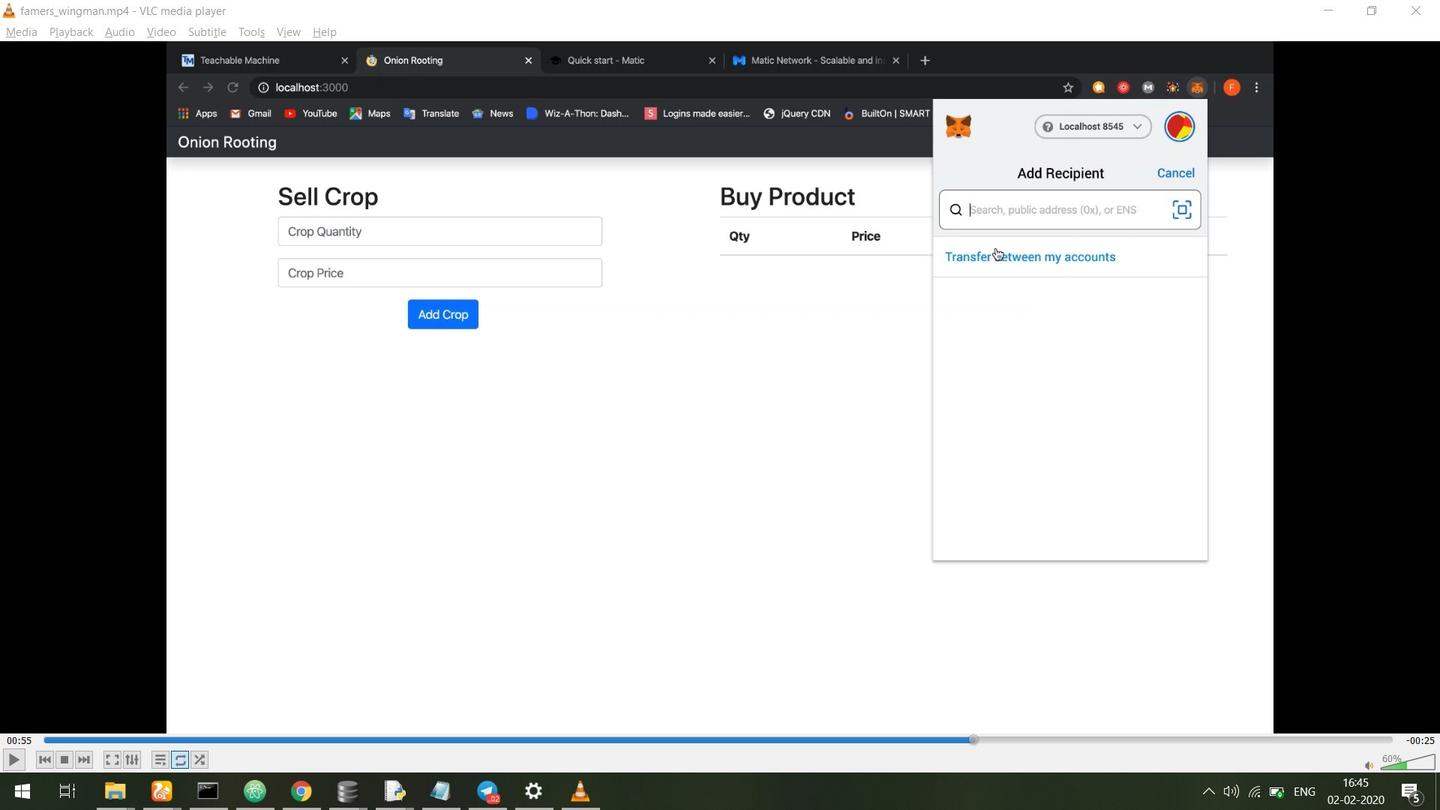Open the View menu in VLC

click(x=288, y=32)
